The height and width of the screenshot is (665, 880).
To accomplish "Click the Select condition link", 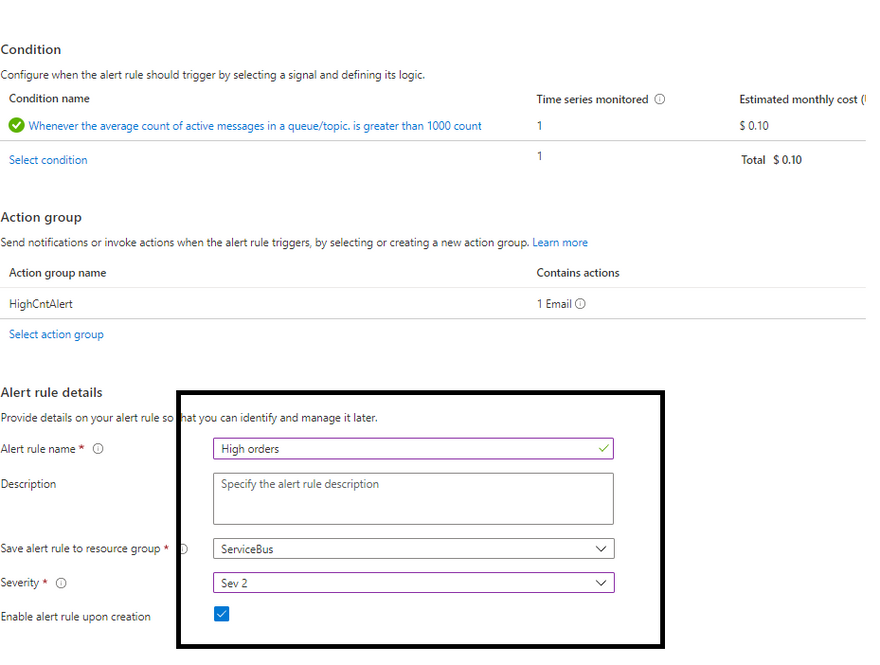I will click(x=48, y=160).
